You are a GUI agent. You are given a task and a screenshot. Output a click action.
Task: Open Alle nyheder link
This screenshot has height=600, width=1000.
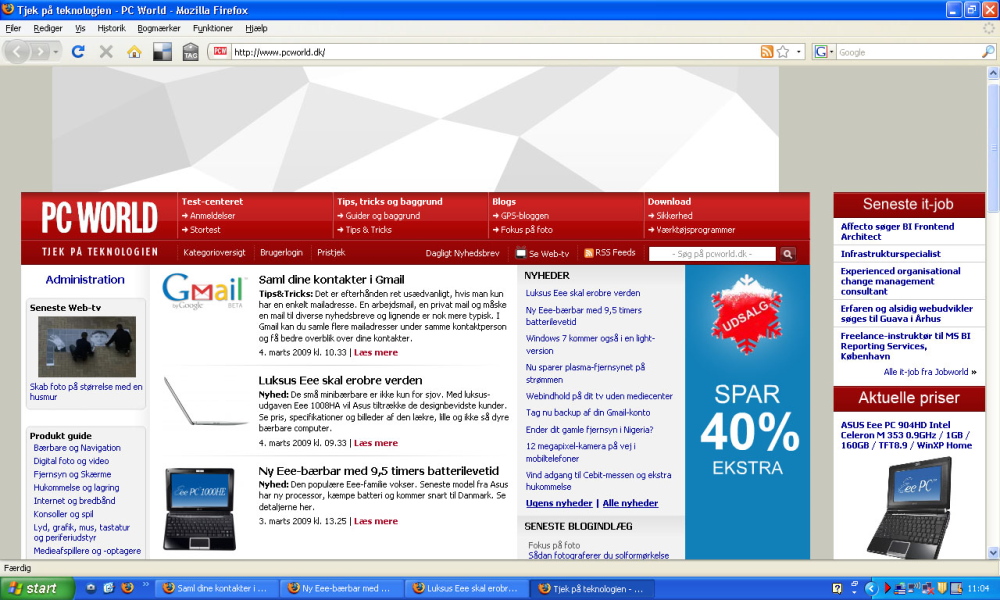coord(630,503)
